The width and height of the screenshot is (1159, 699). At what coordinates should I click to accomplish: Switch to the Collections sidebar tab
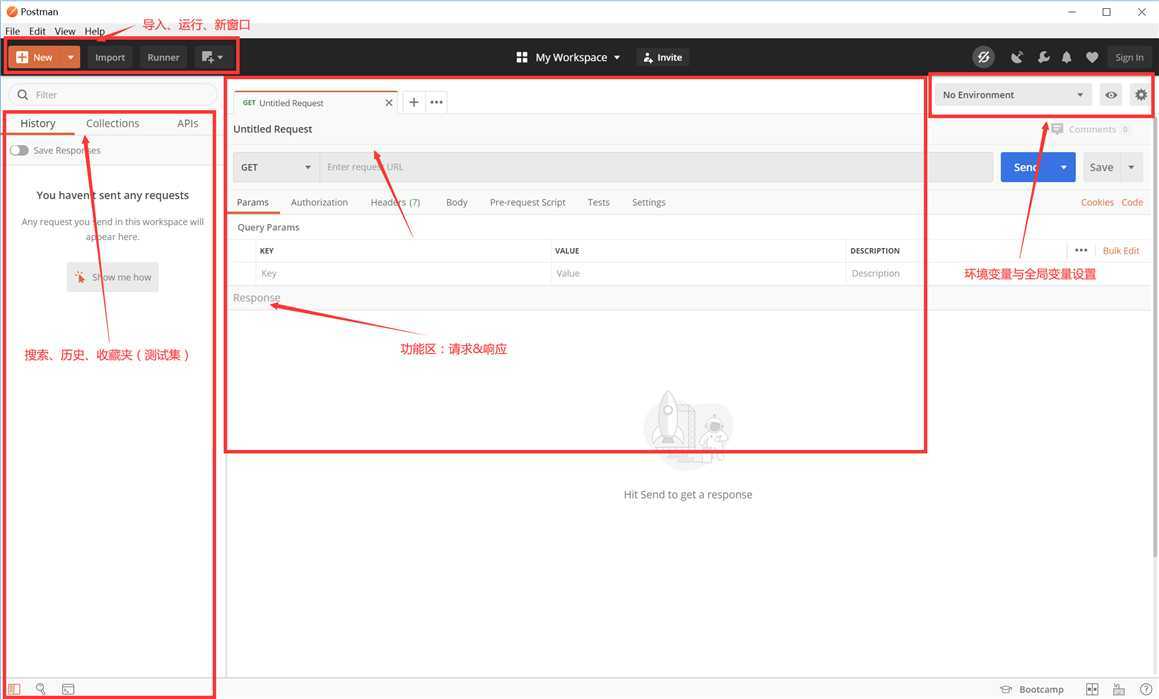112,123
